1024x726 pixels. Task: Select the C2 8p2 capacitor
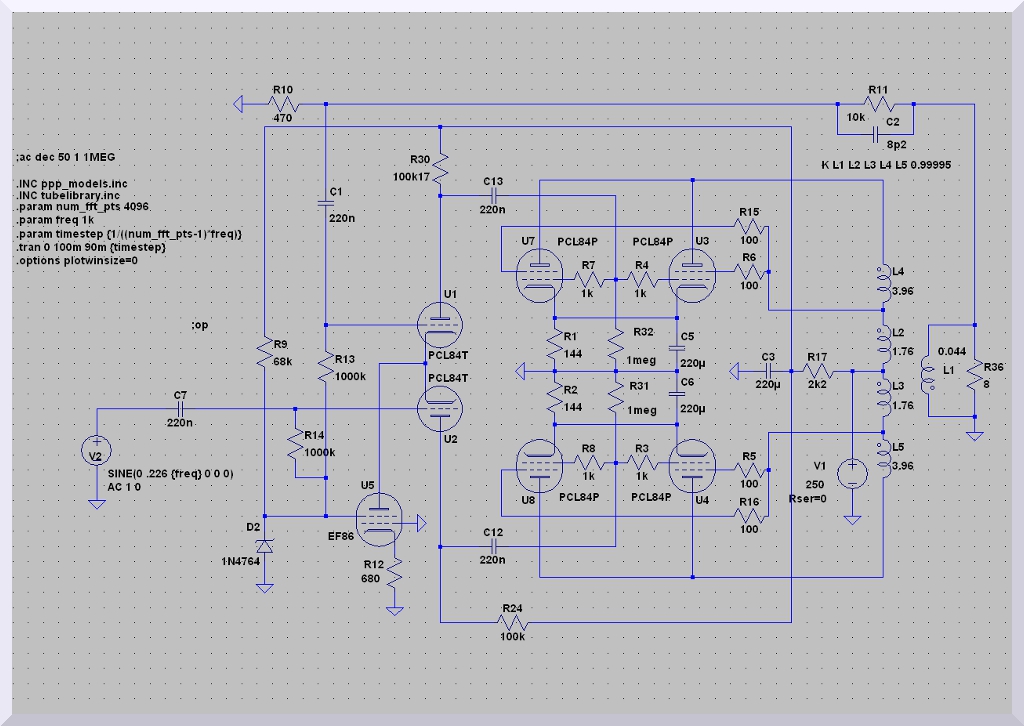pos(877,129)
